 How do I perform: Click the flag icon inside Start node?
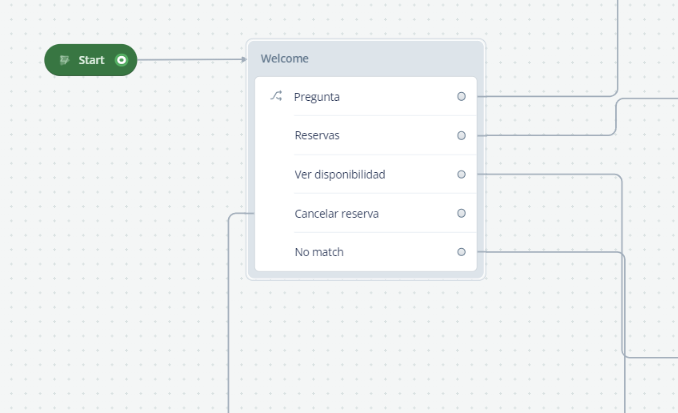64,60
